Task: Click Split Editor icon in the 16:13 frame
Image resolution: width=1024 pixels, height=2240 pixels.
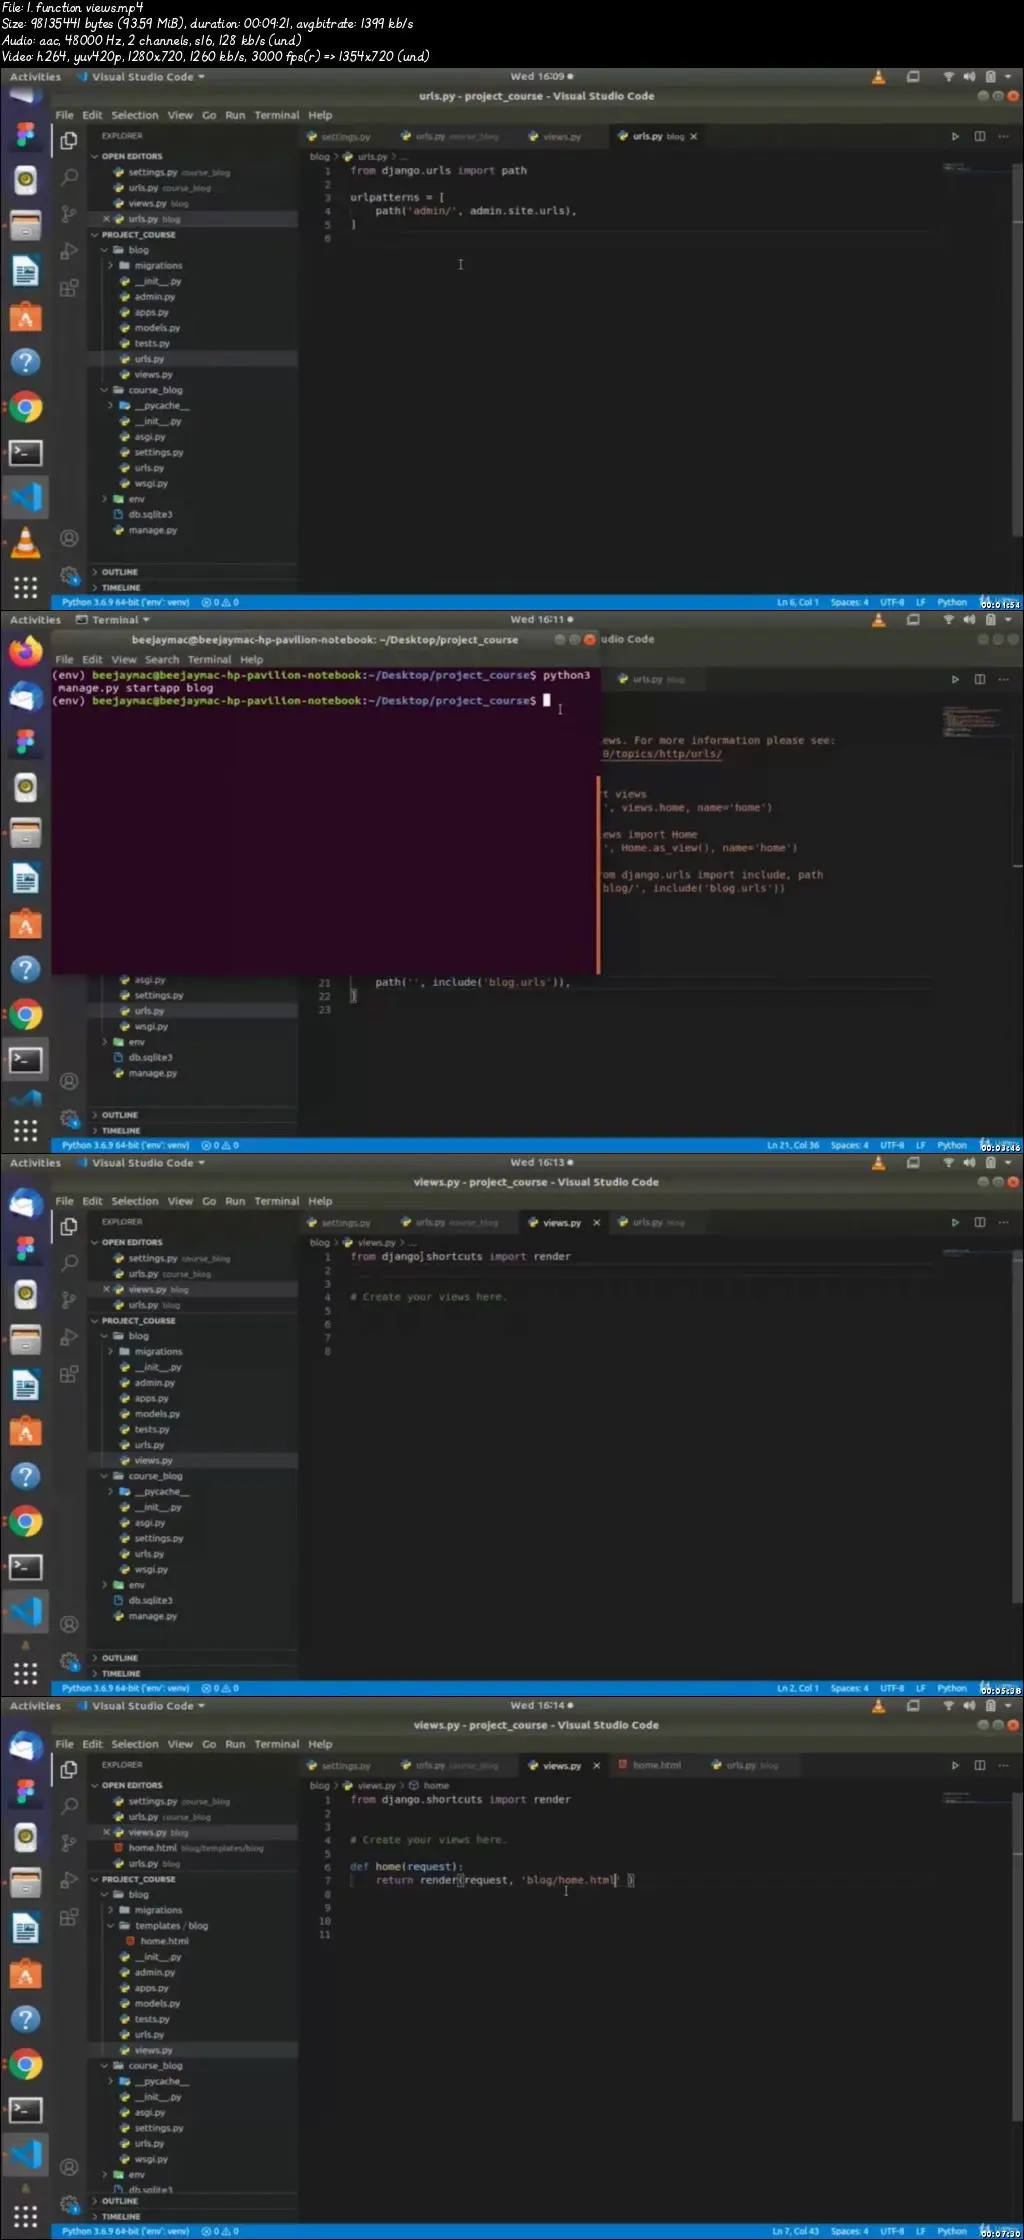Action: [980, 1222]
